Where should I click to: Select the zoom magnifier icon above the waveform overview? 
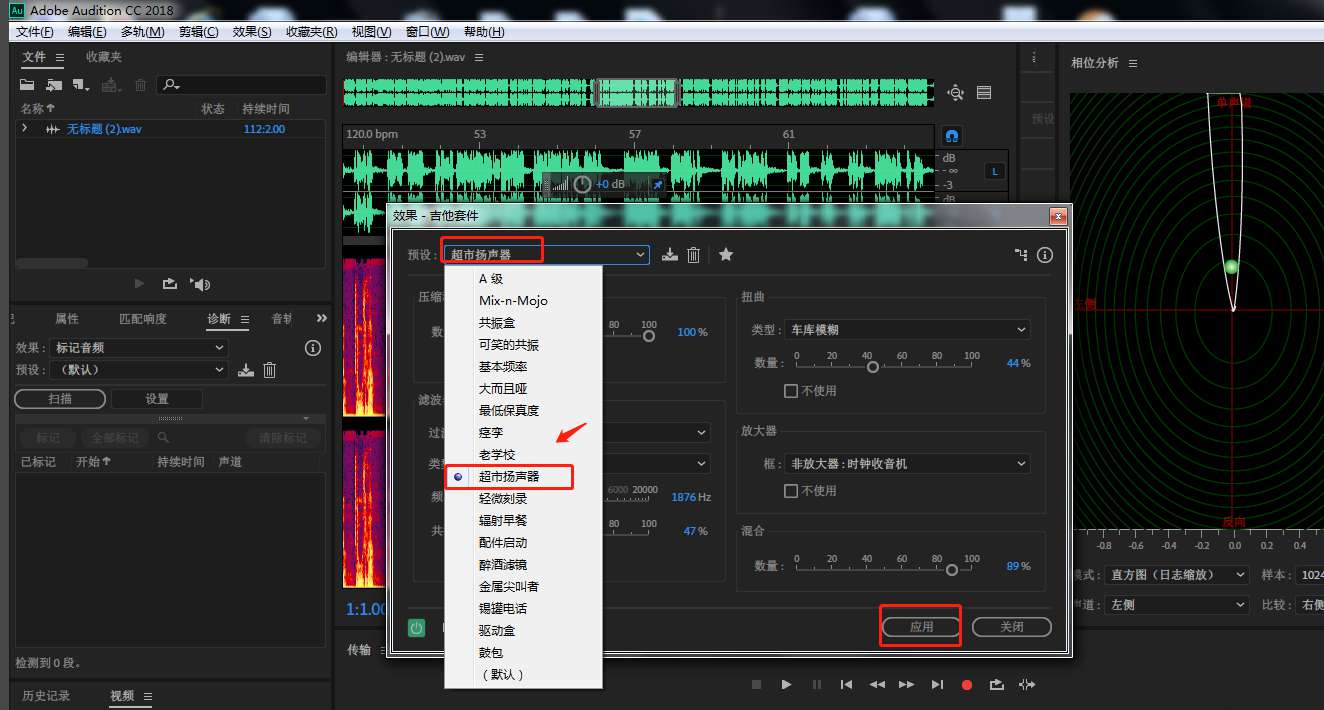[x=955, y=92]
